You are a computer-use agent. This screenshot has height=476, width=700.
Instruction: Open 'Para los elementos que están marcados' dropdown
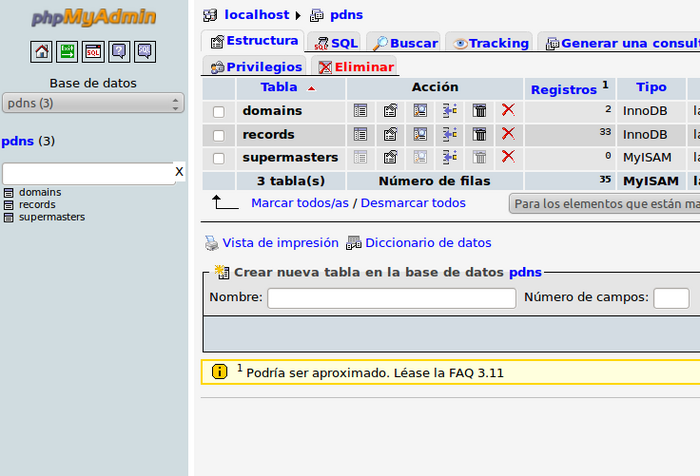[604, 204]
